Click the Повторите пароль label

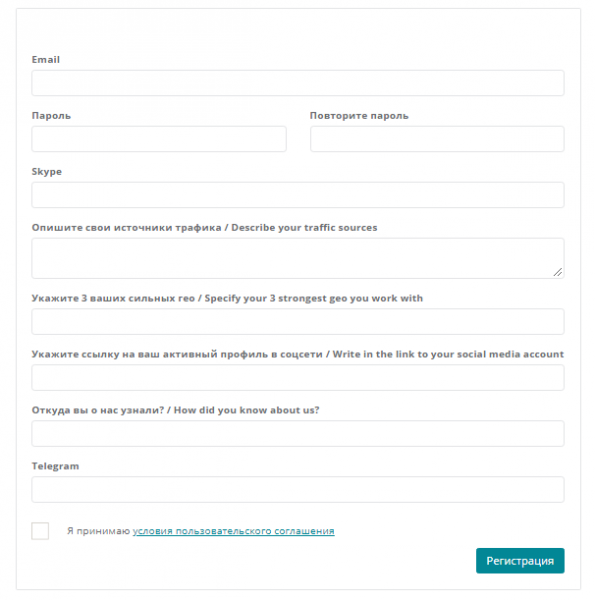click(x=359, y=116)
